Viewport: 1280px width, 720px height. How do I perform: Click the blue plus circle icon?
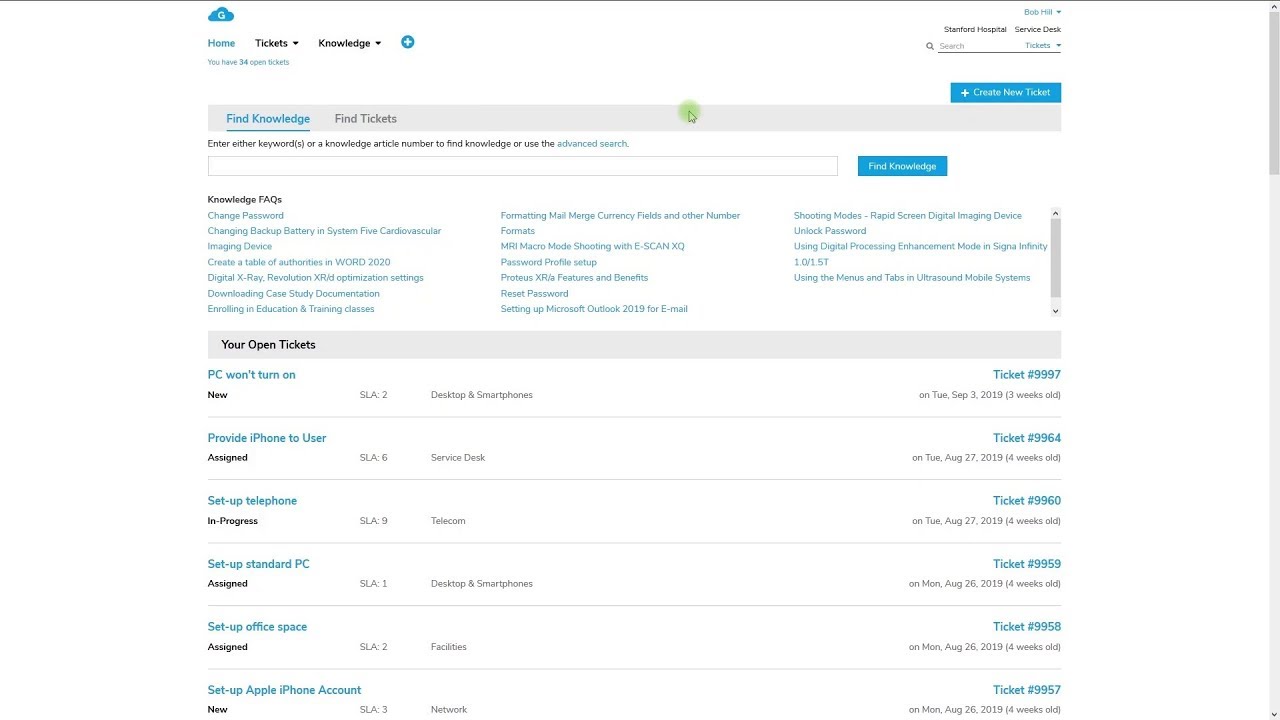tap(407, 42)
